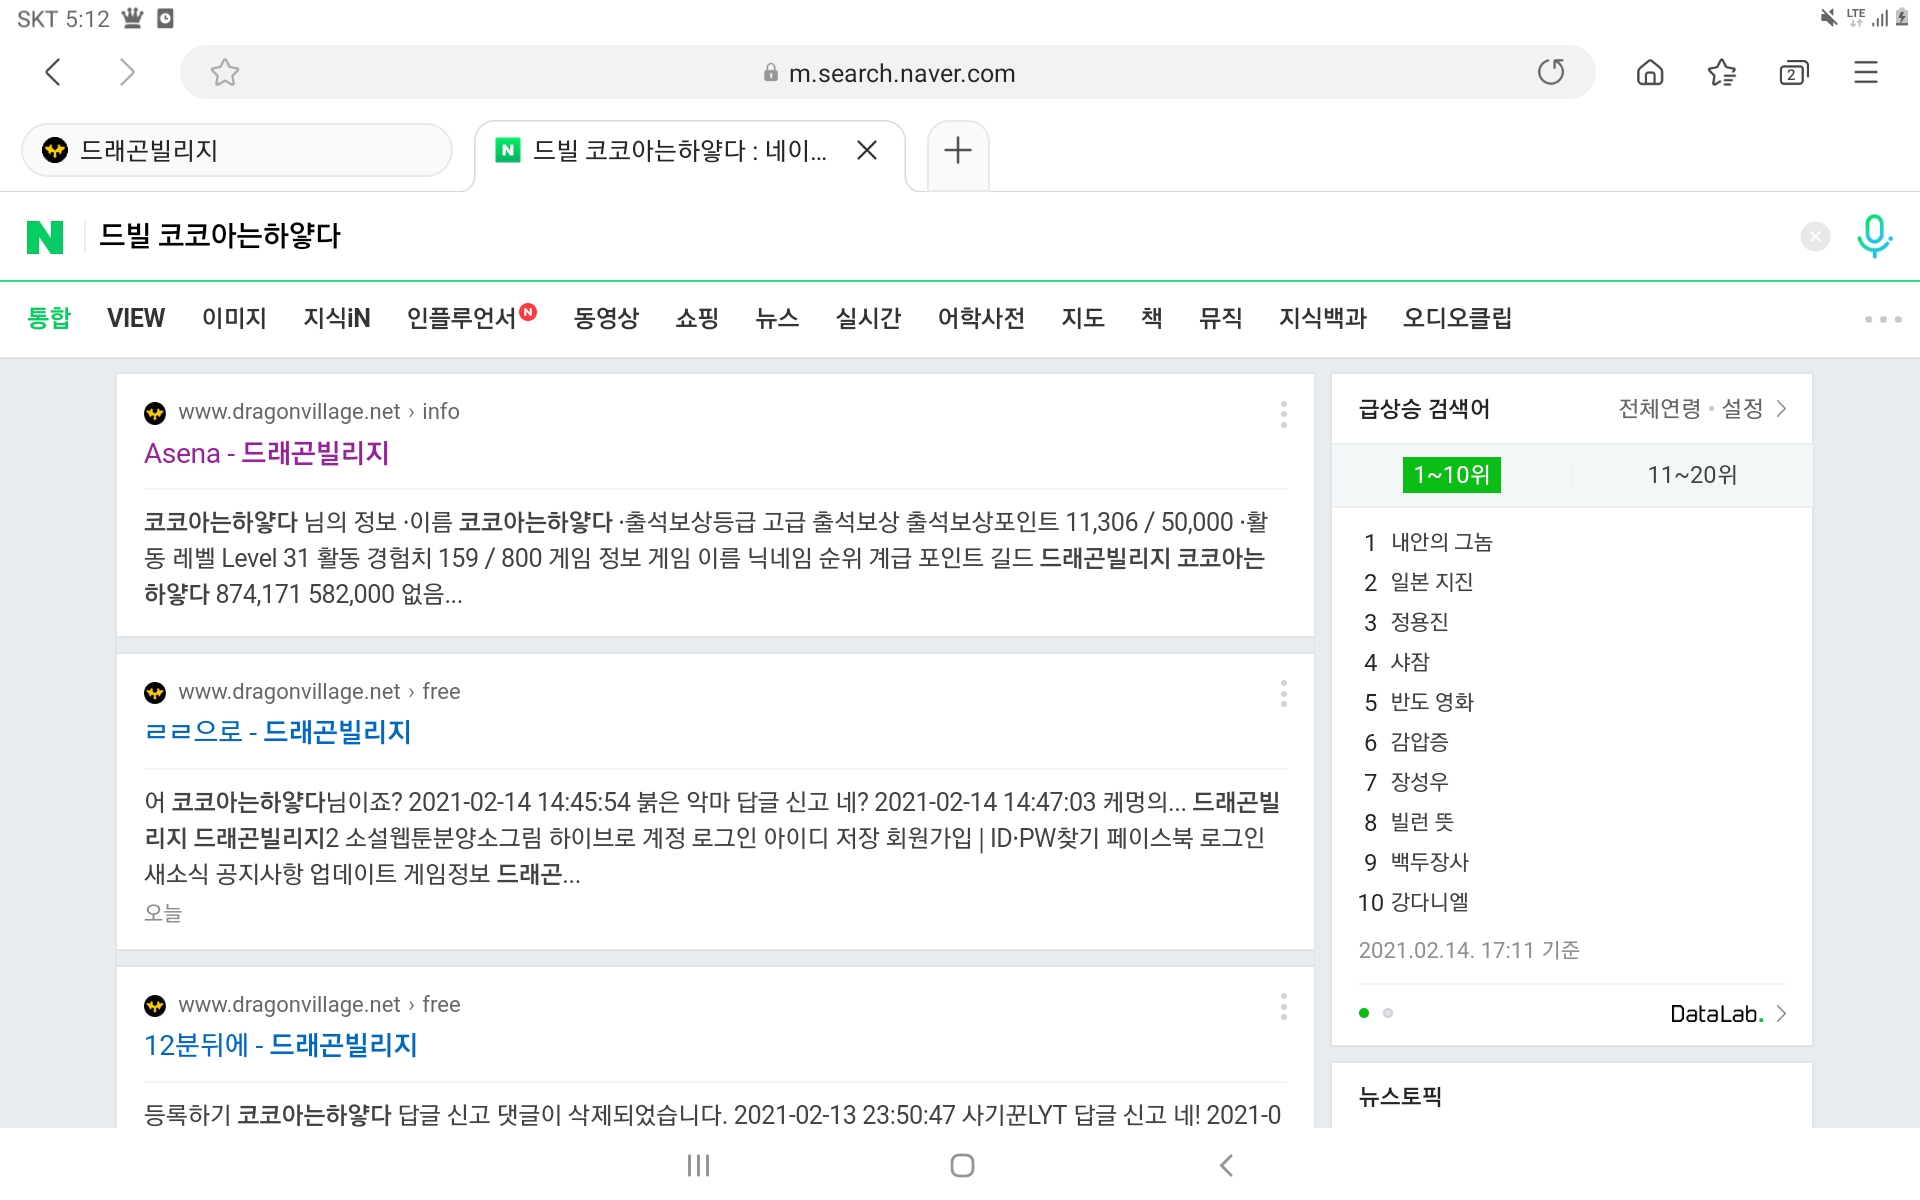
Task: Open tab manager showing 2 tabs
Action: [1794, 72]
